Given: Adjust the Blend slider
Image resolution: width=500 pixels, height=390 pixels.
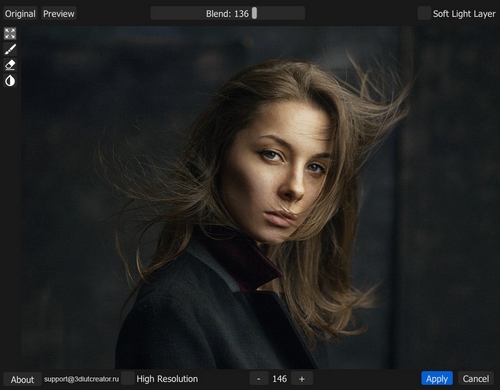Looking at the screenshot, I should 228,13.
